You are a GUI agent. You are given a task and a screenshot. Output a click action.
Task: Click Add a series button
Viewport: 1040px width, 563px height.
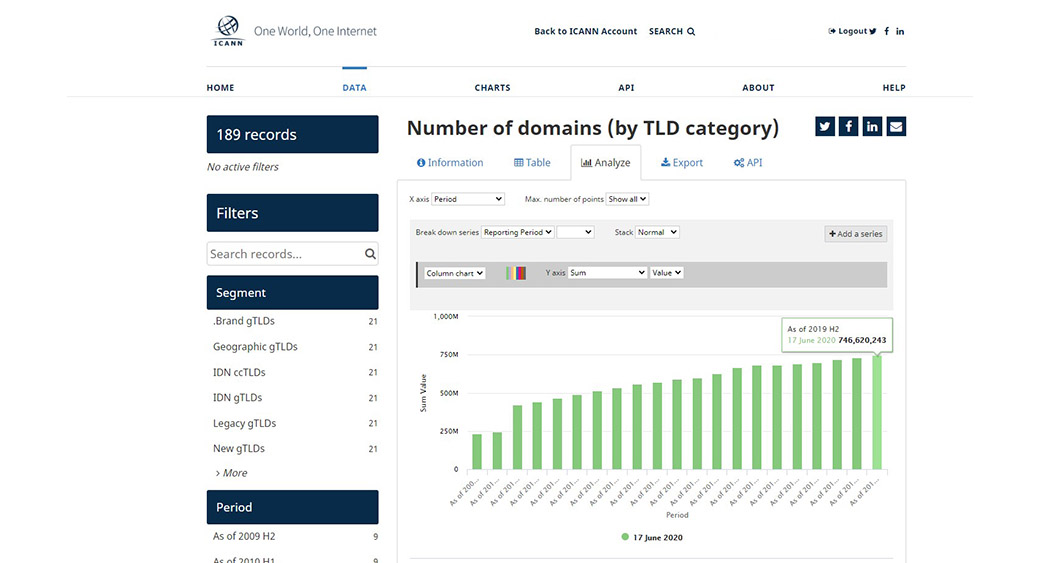[856, 234]
